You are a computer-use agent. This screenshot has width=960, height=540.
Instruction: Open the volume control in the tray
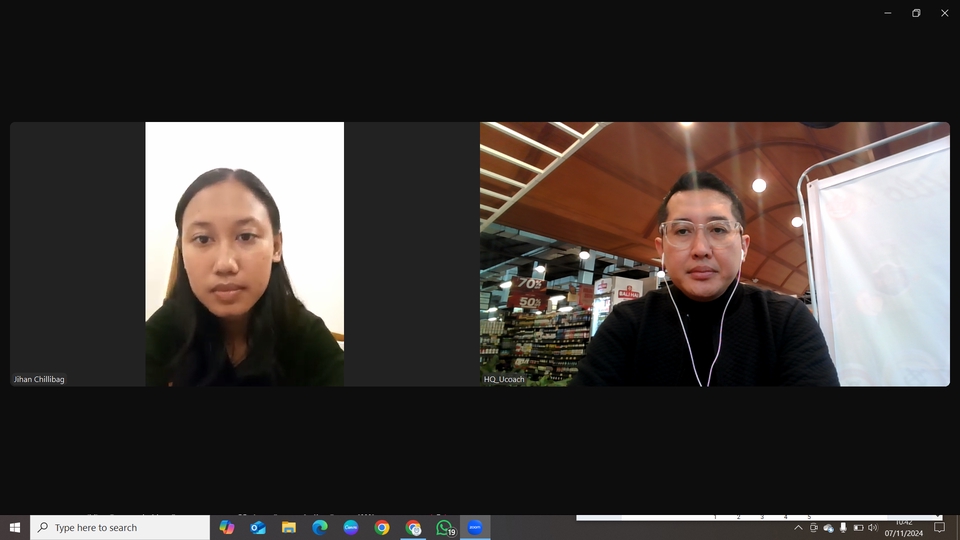coord(872,527)
